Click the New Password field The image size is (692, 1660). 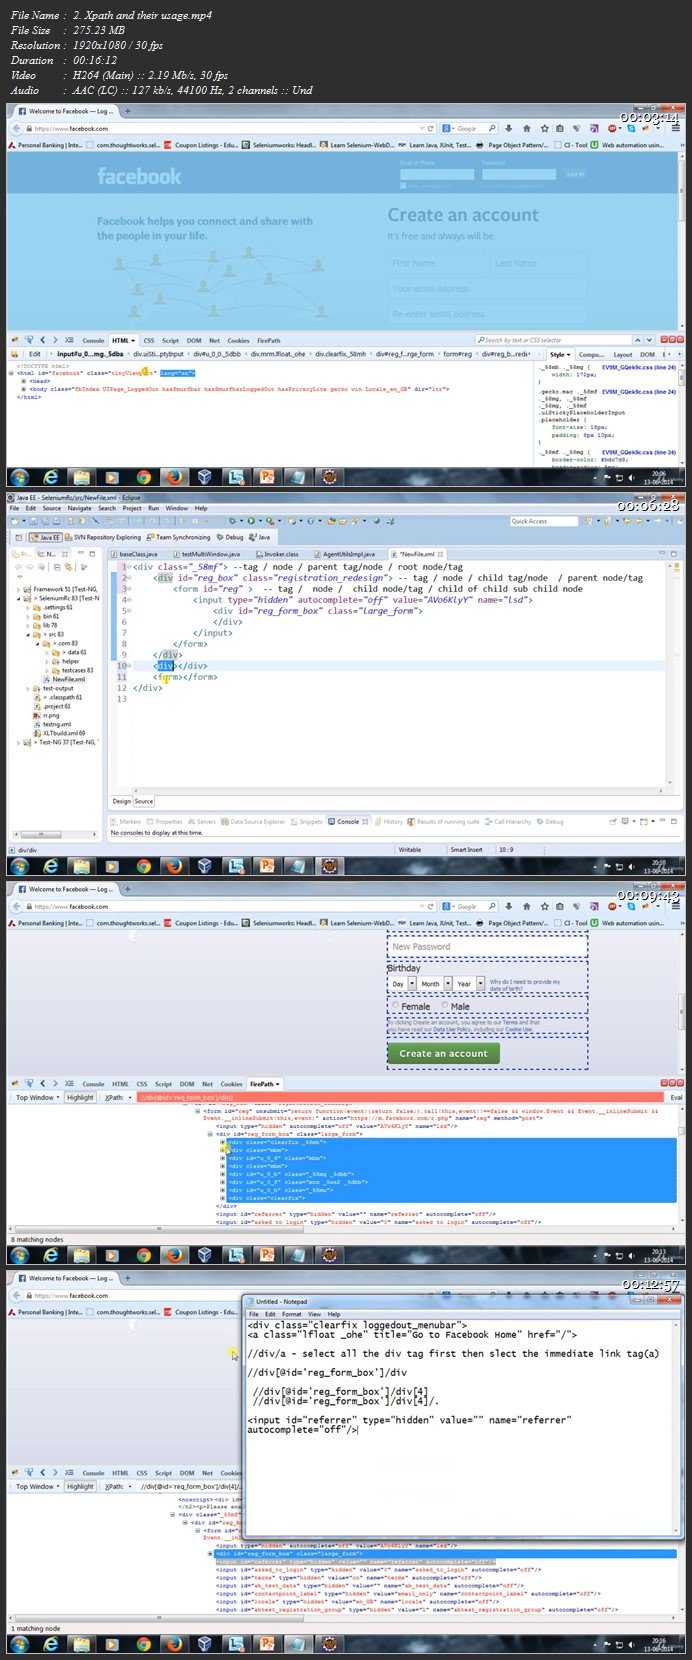487,946
